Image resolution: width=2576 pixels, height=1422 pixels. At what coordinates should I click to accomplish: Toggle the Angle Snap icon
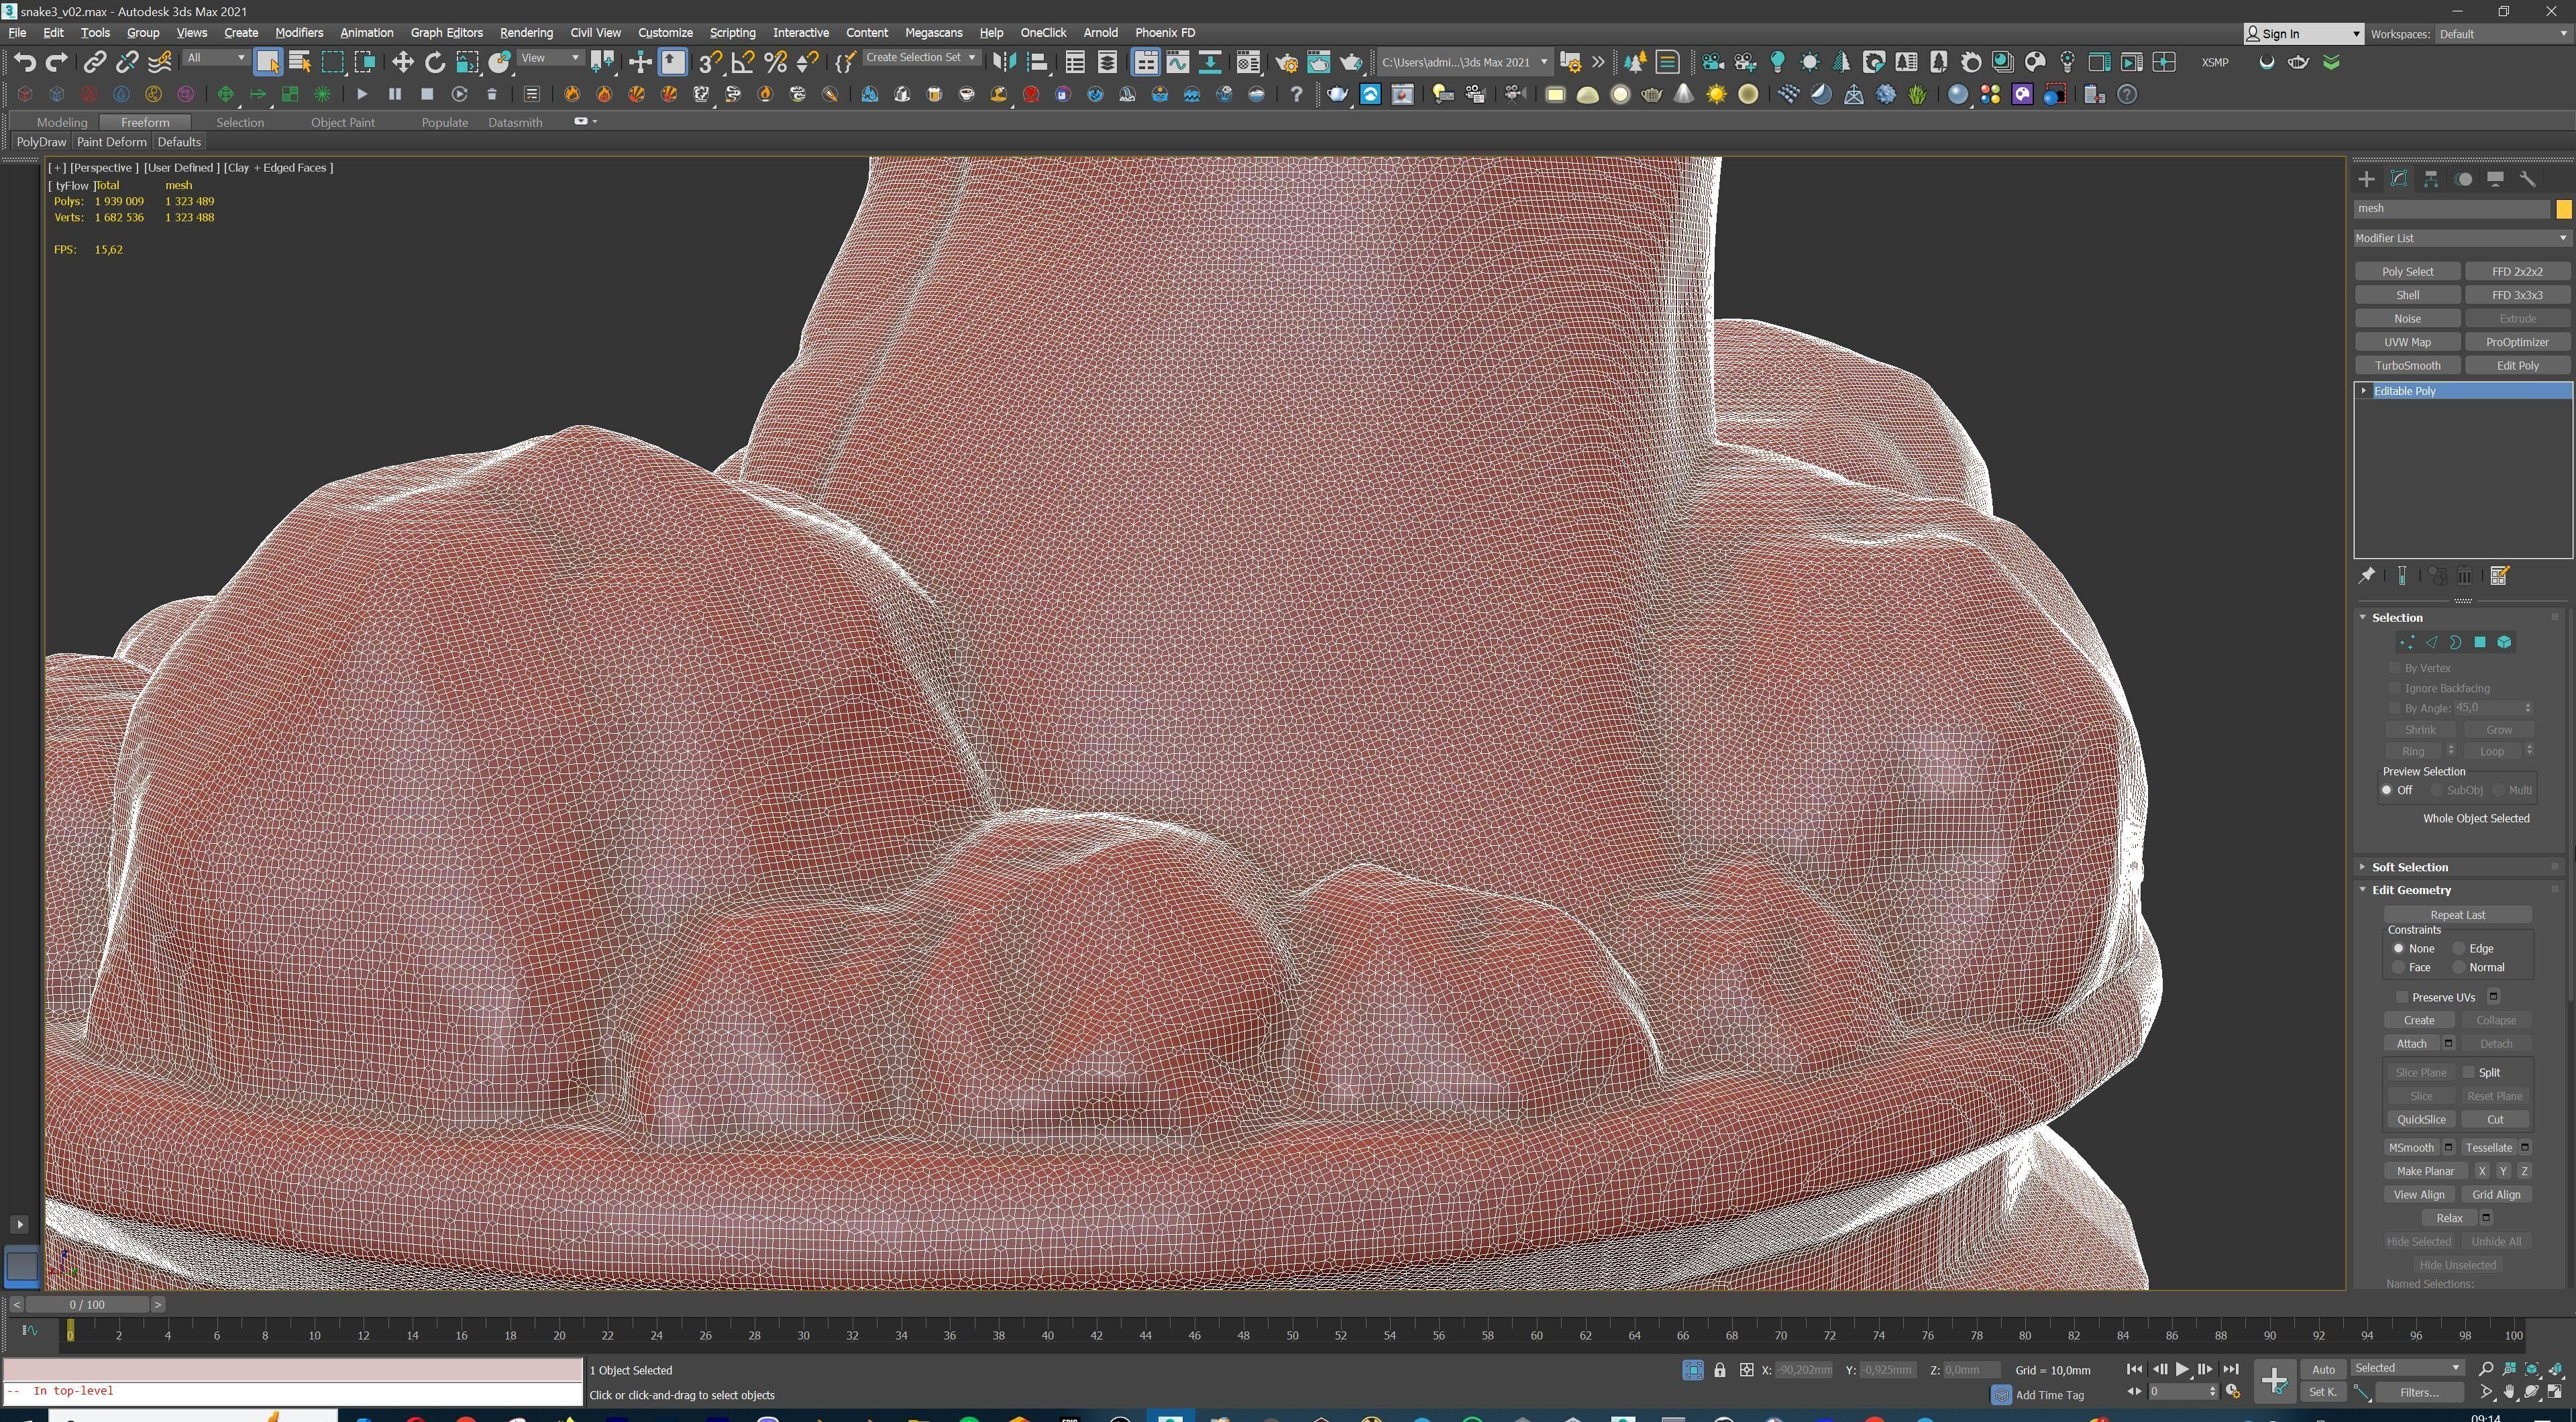coord(742,62)
